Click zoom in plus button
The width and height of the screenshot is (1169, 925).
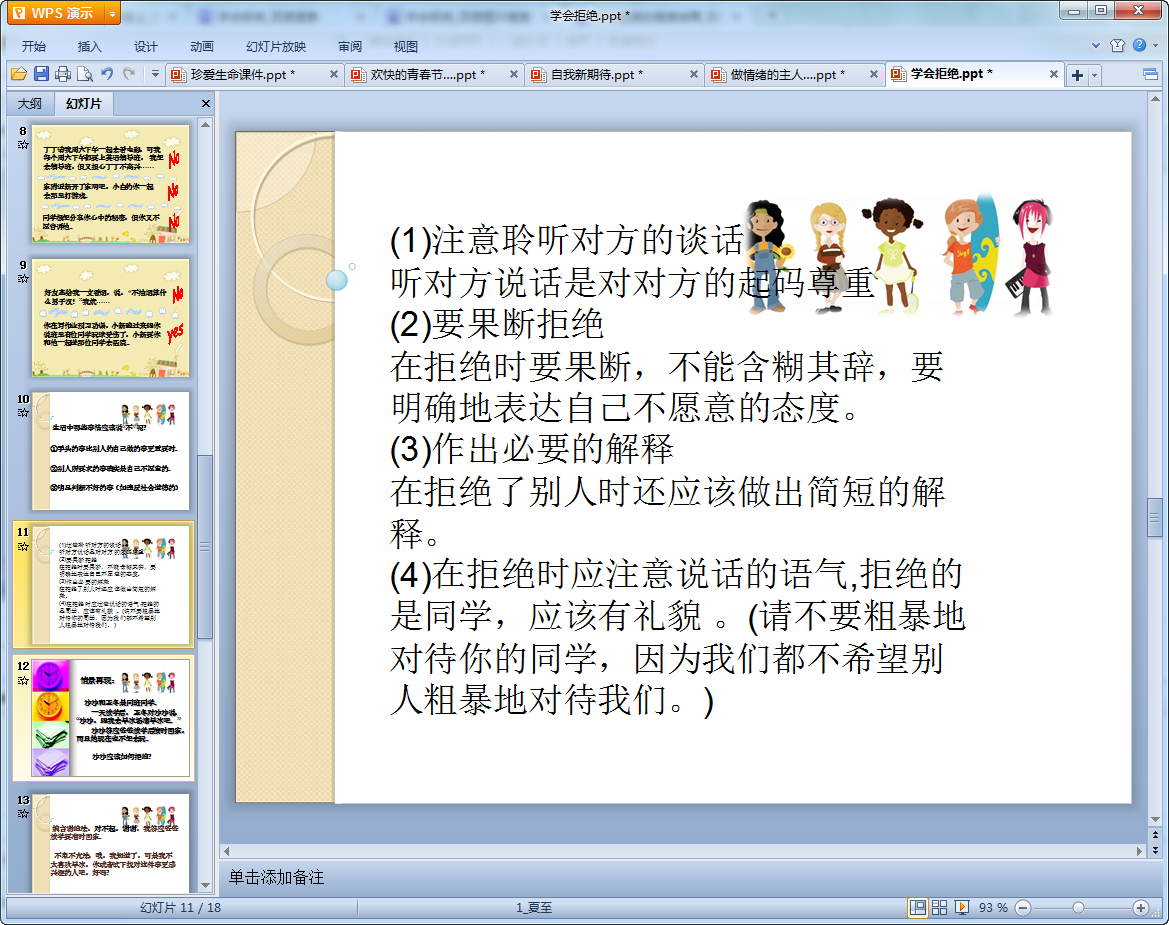(1141, 908)
